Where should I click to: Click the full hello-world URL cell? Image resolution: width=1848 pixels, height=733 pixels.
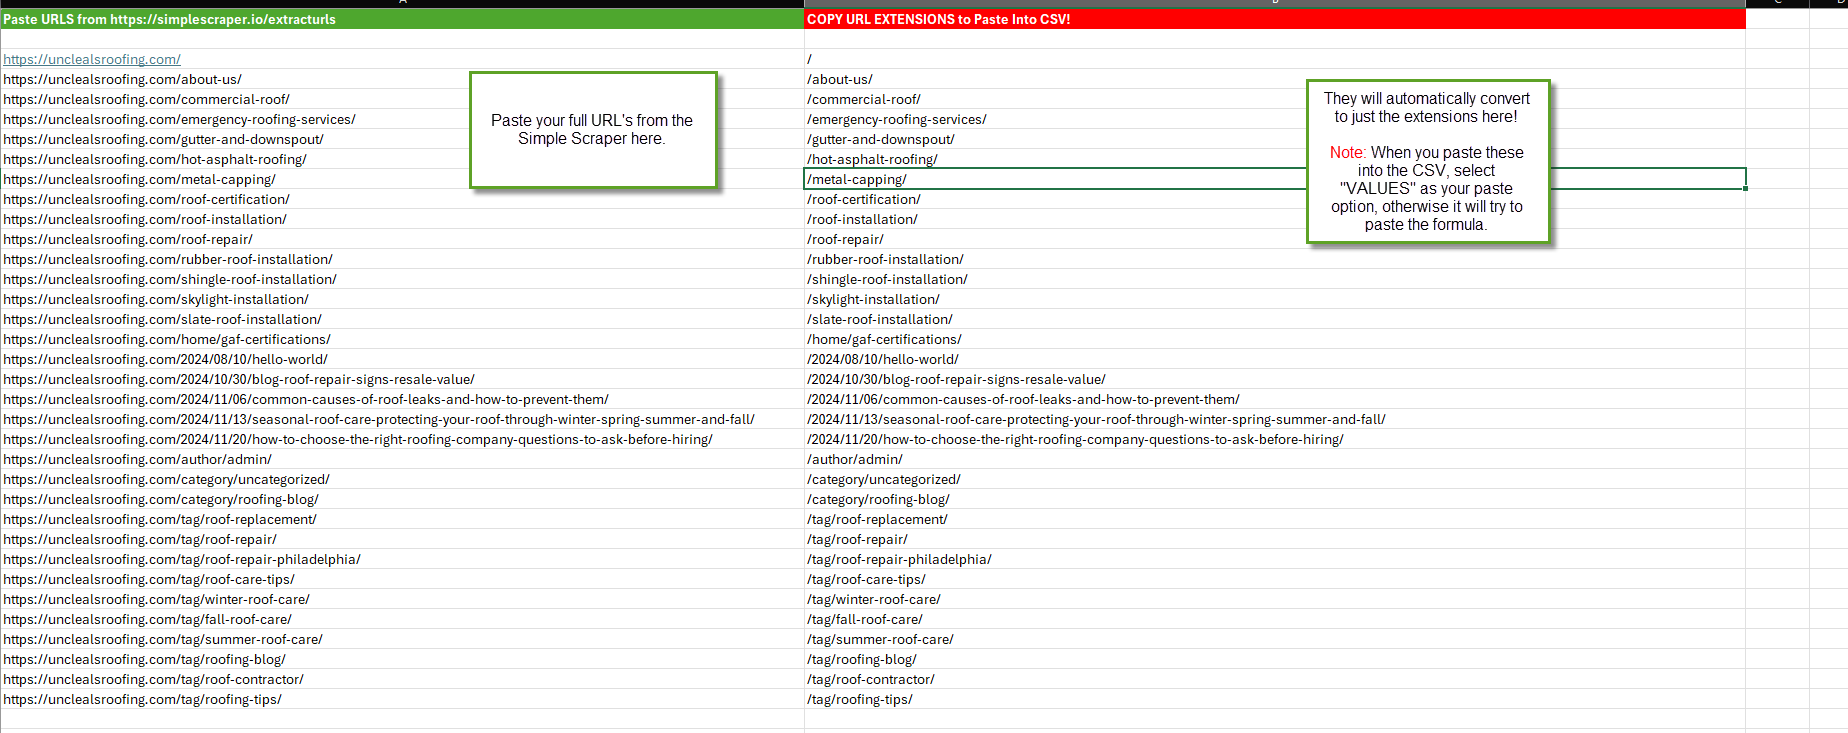click(166, 360)
